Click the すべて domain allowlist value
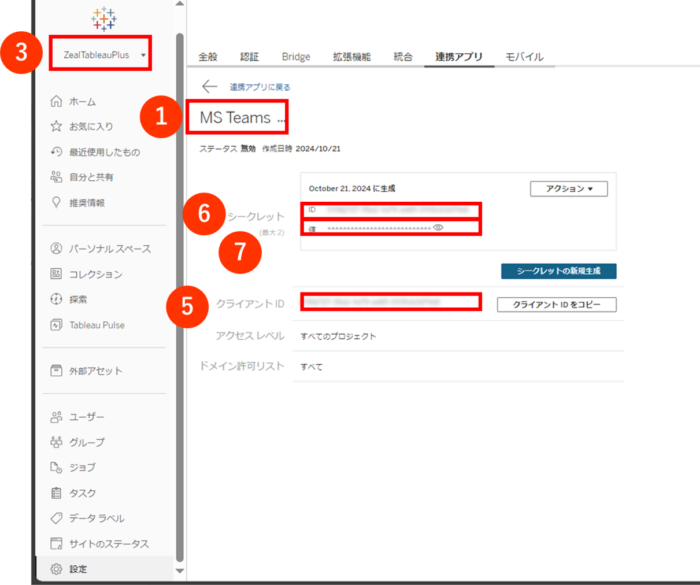This screenshot has width=700, height=585. click(311, 367)
